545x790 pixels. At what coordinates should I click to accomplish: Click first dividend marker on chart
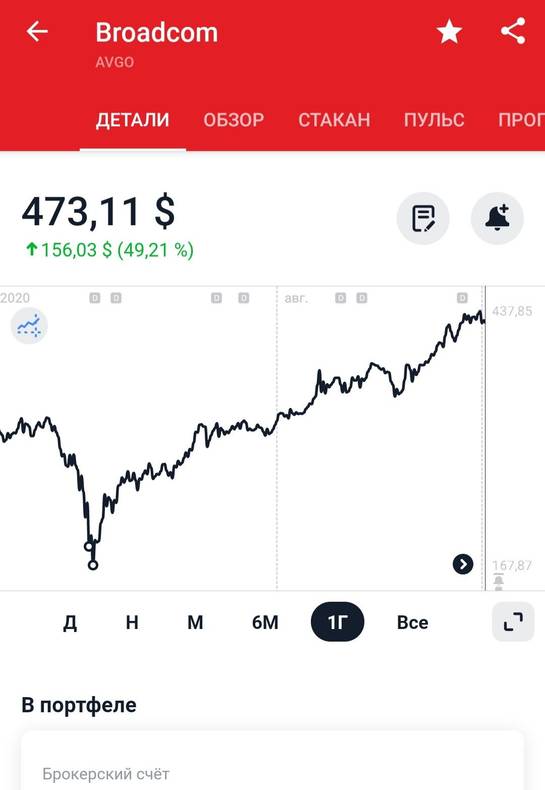tap(95, 298)
